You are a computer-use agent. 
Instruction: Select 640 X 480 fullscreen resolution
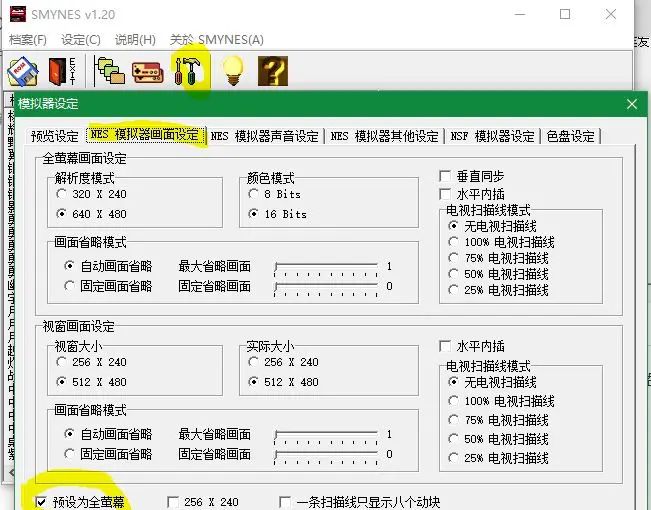(x=91, y=214)
